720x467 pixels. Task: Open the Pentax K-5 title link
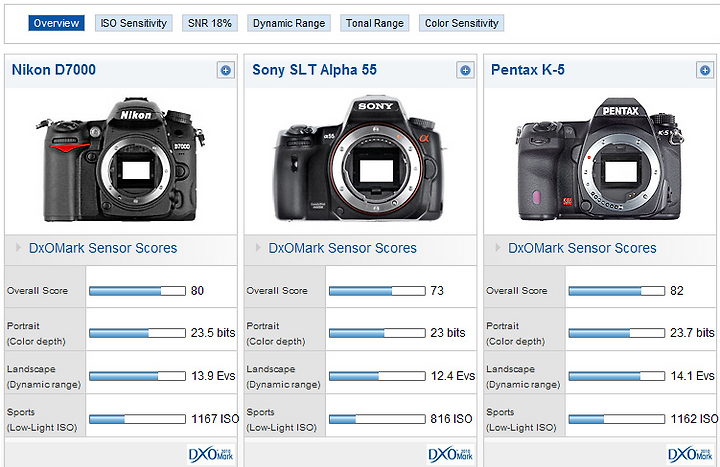tap(528, 70)
